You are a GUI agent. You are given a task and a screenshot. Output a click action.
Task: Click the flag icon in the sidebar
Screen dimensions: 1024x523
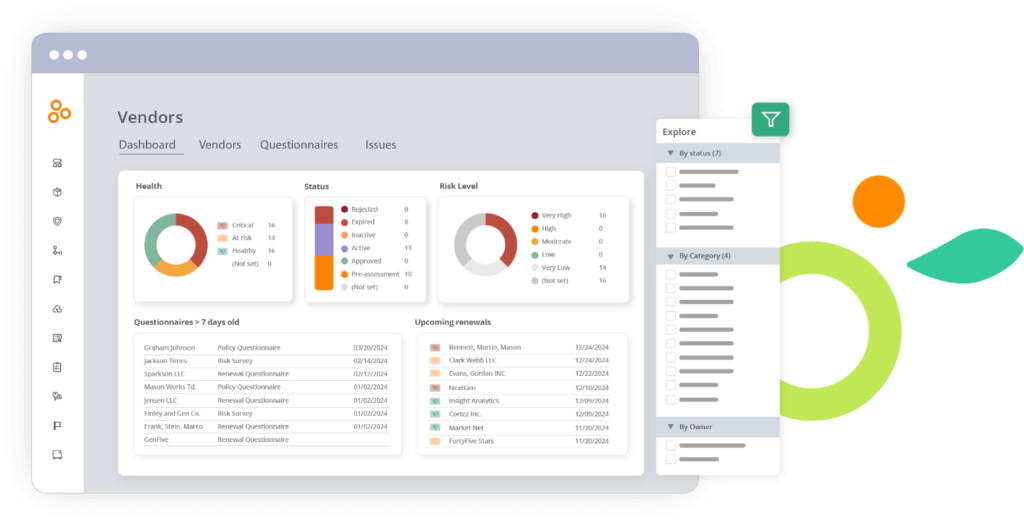tap(57, 425)
